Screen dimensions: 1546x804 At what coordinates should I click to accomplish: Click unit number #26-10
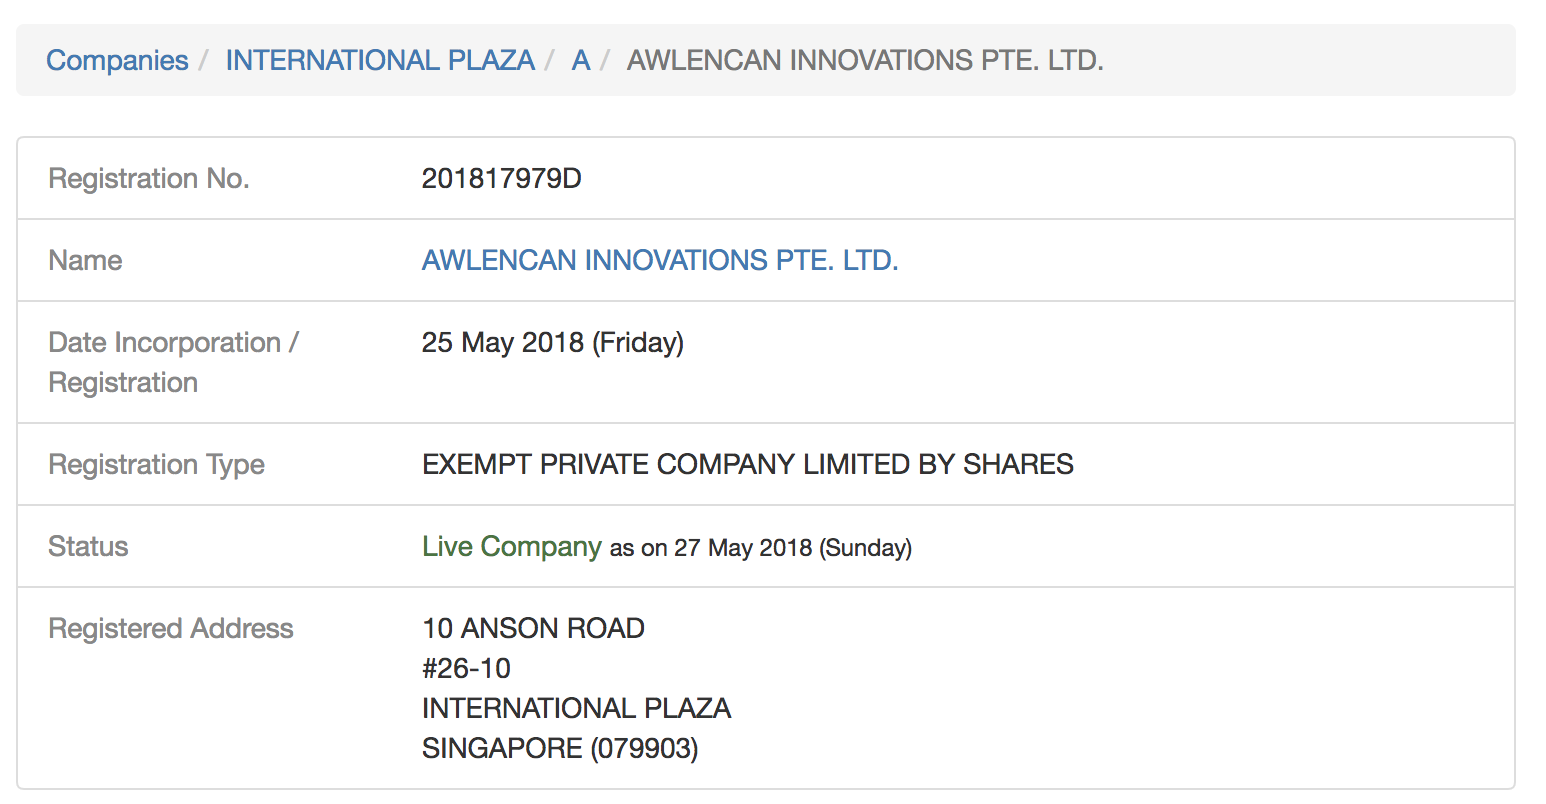(x=467, y=668)
